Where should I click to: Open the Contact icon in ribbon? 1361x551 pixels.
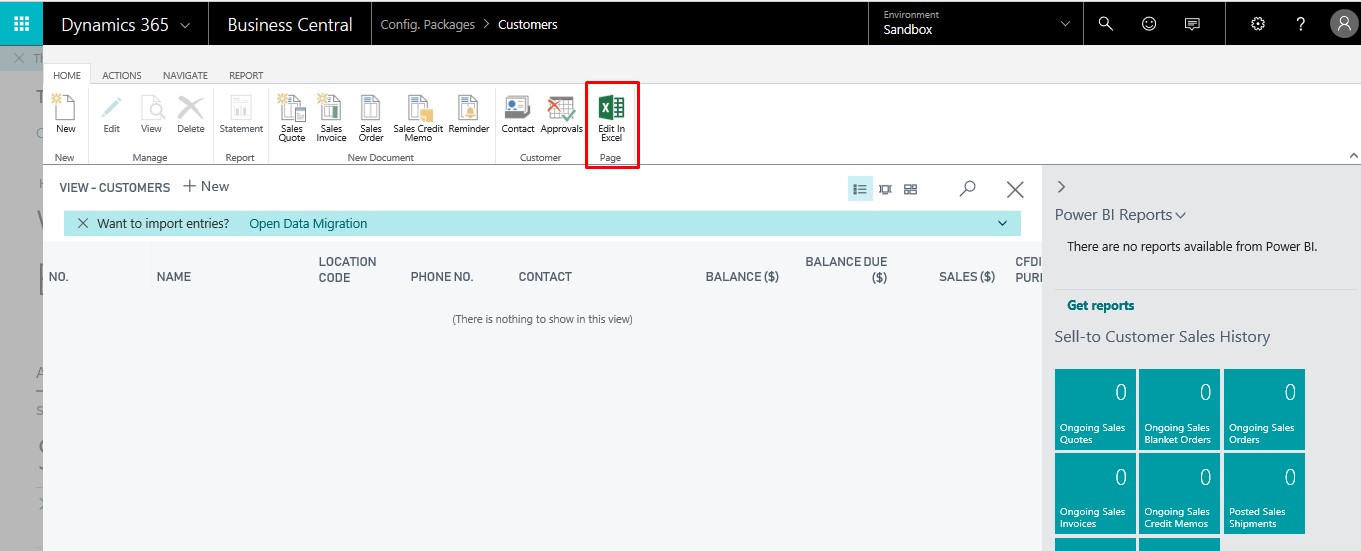(x=518, y=114)
